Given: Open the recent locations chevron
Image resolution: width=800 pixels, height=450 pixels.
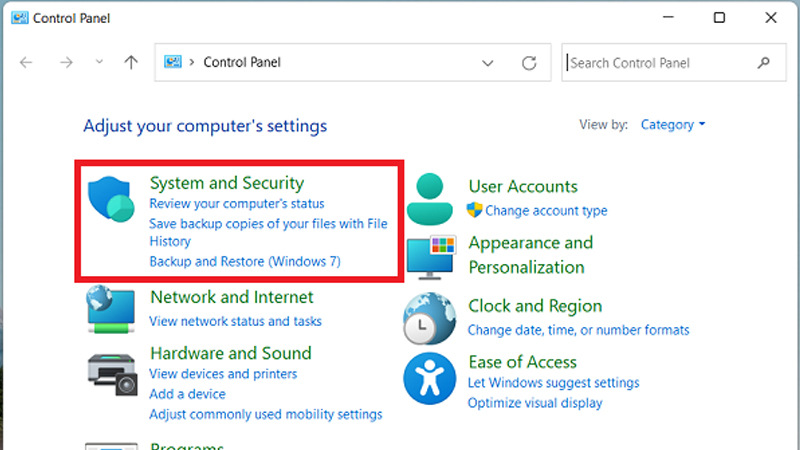Looking at the screenshot, I should pos(98,63).
